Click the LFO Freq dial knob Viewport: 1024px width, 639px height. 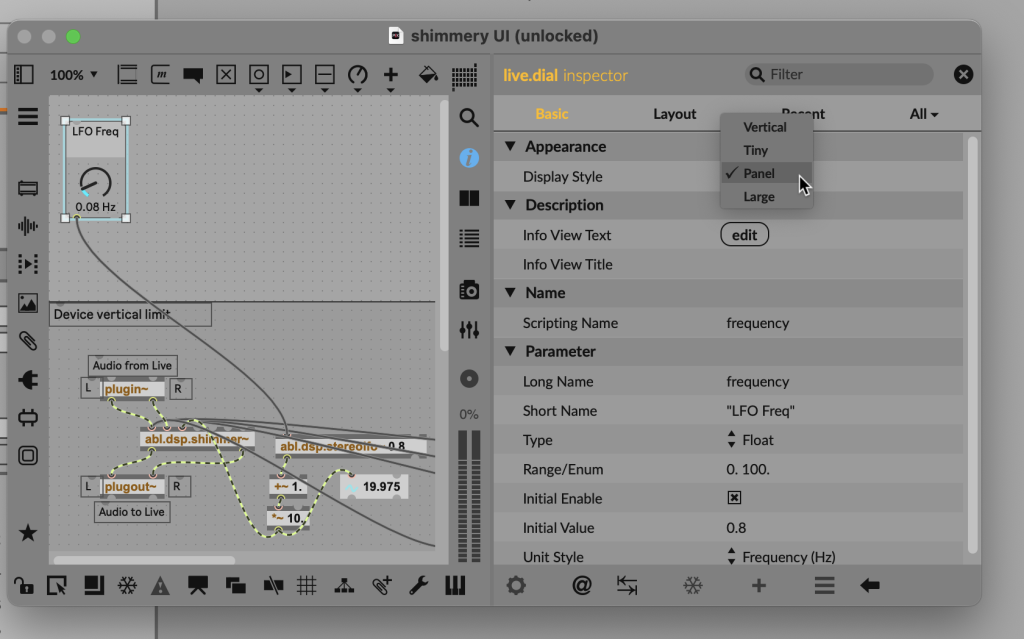[x=95, y=184]
